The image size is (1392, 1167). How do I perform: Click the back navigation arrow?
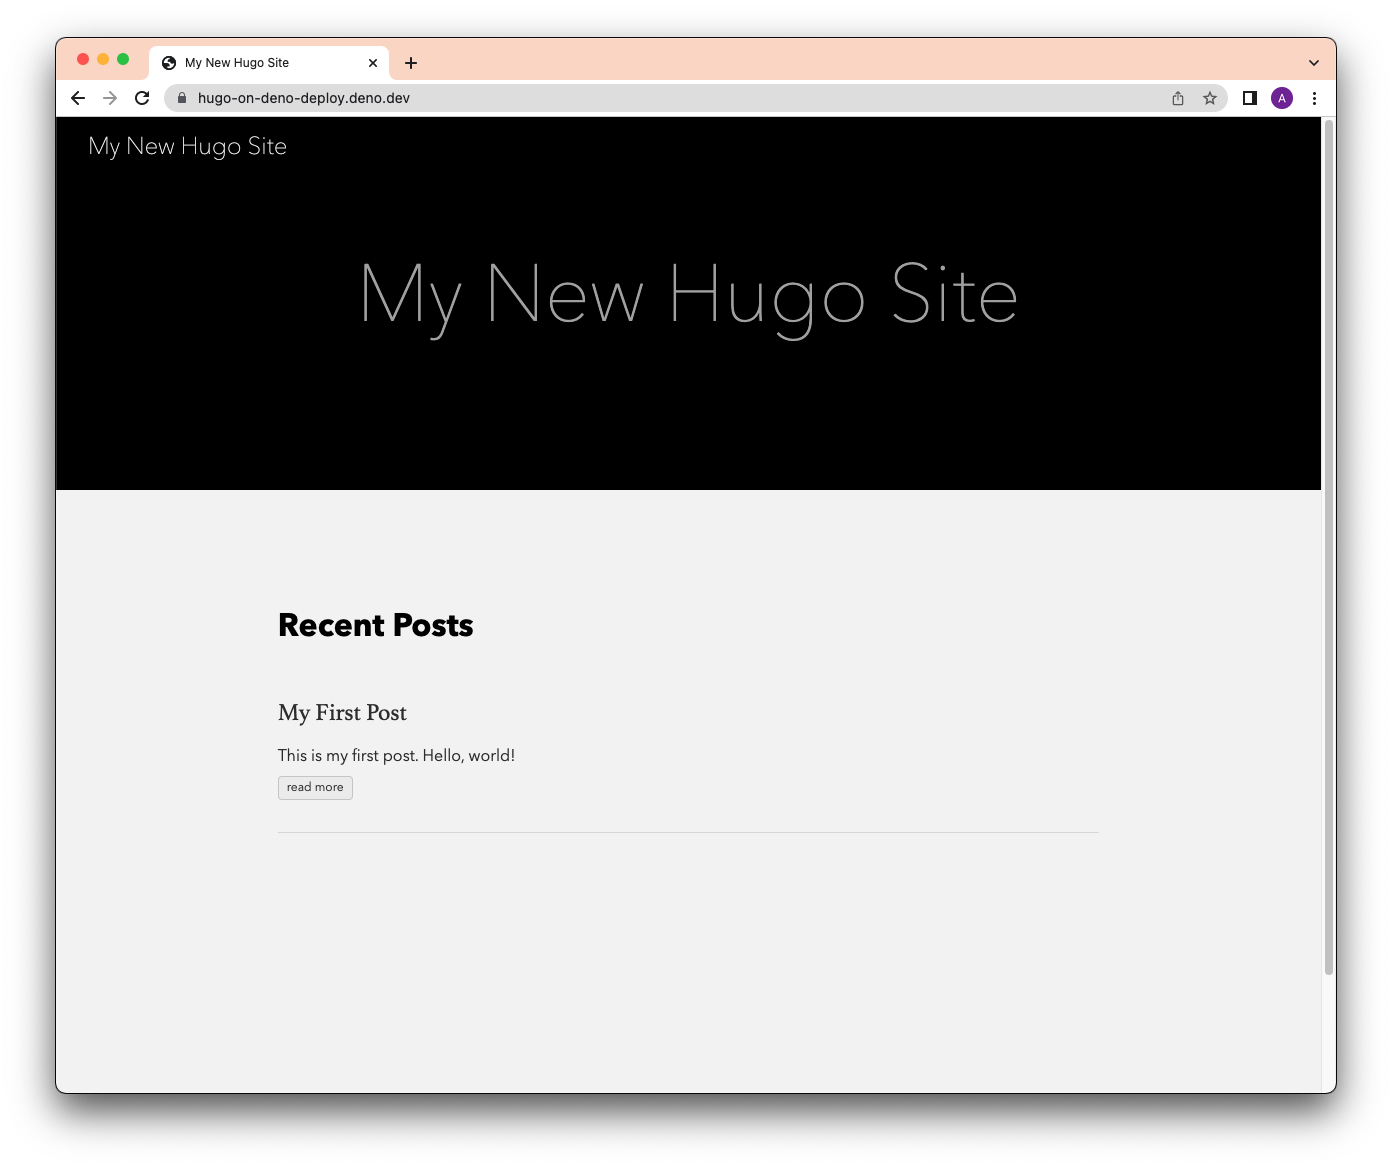(77, 98)
